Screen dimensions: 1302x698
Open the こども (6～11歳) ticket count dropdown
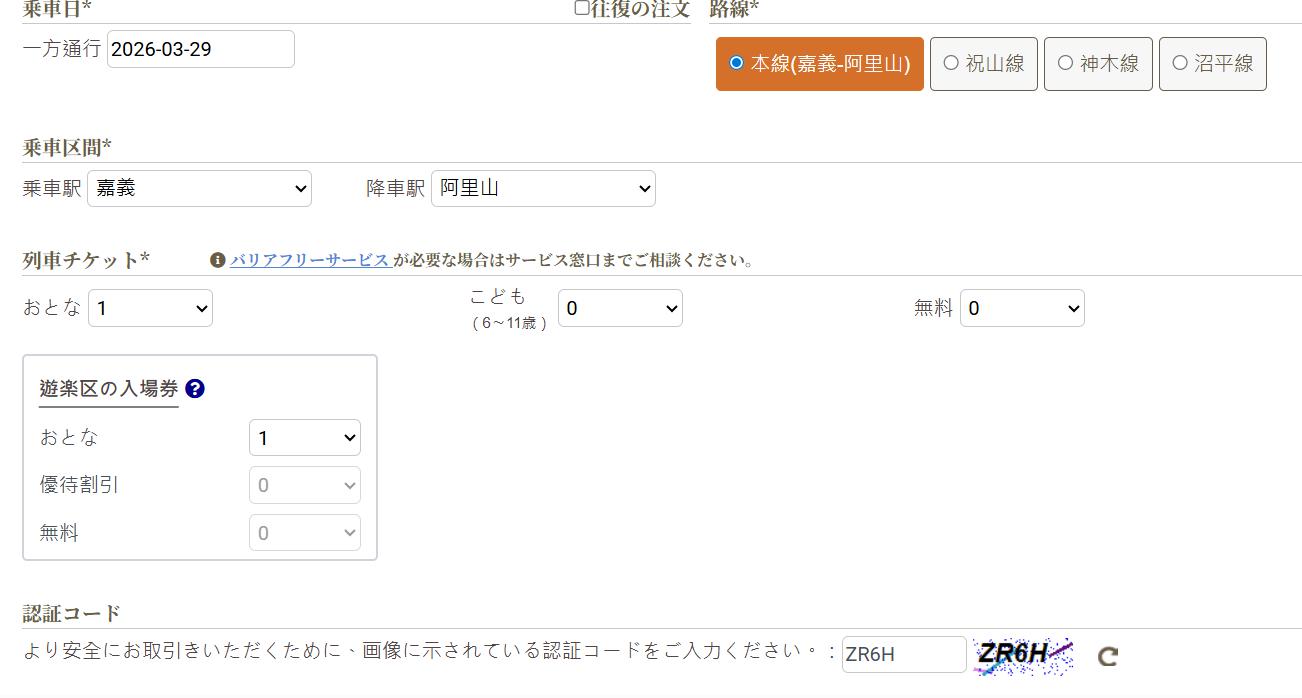(620, 308)
